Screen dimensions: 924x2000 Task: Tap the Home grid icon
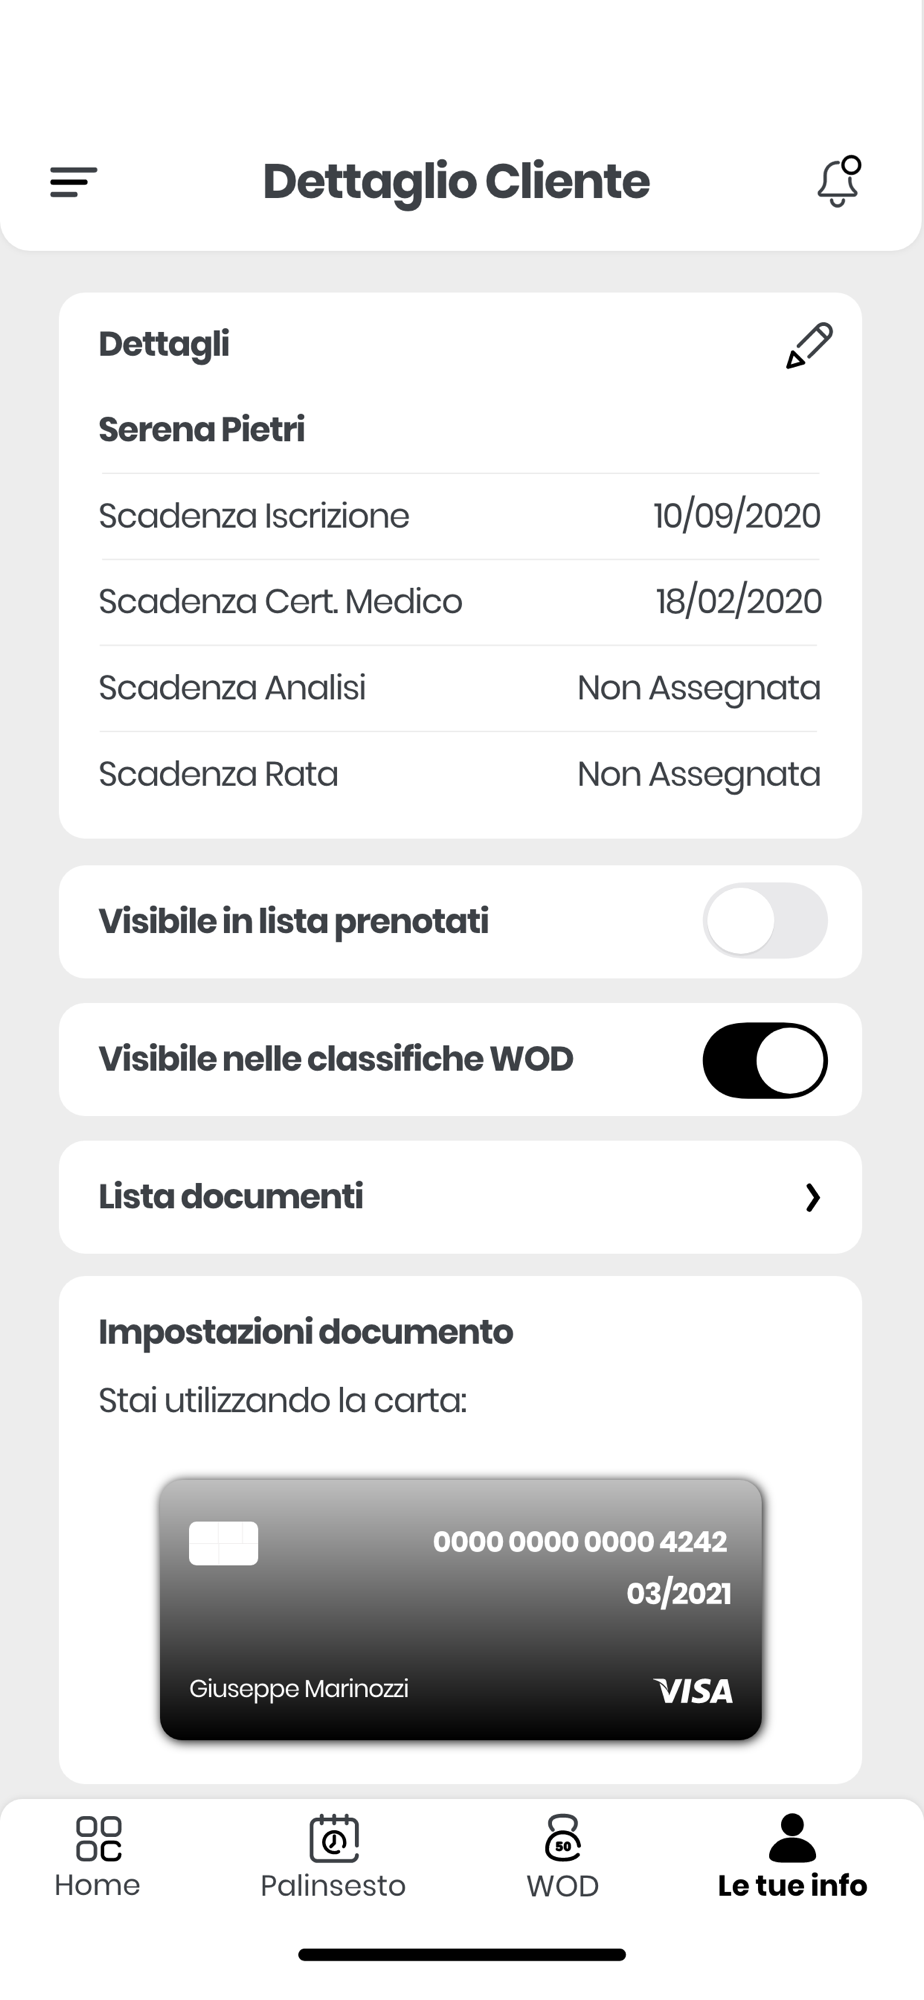click(98, 1839)
